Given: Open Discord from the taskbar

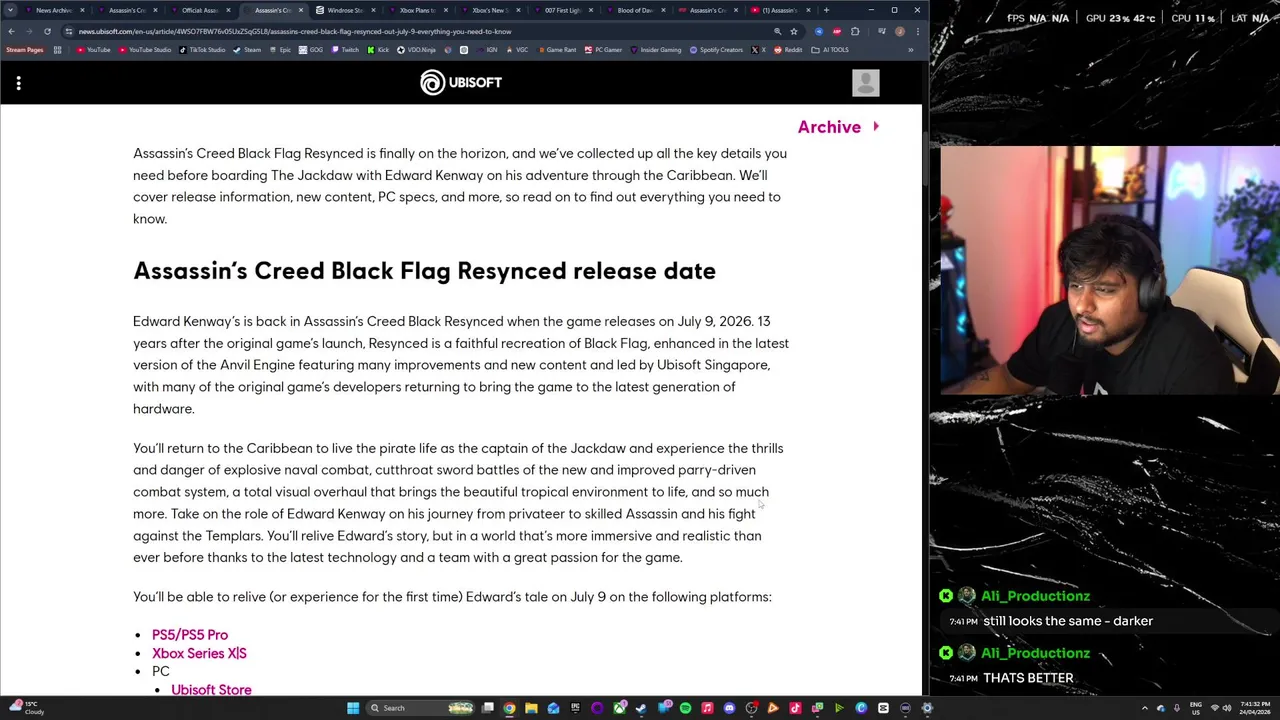Looking at the screenshot, I should click(x=729, y=708).
